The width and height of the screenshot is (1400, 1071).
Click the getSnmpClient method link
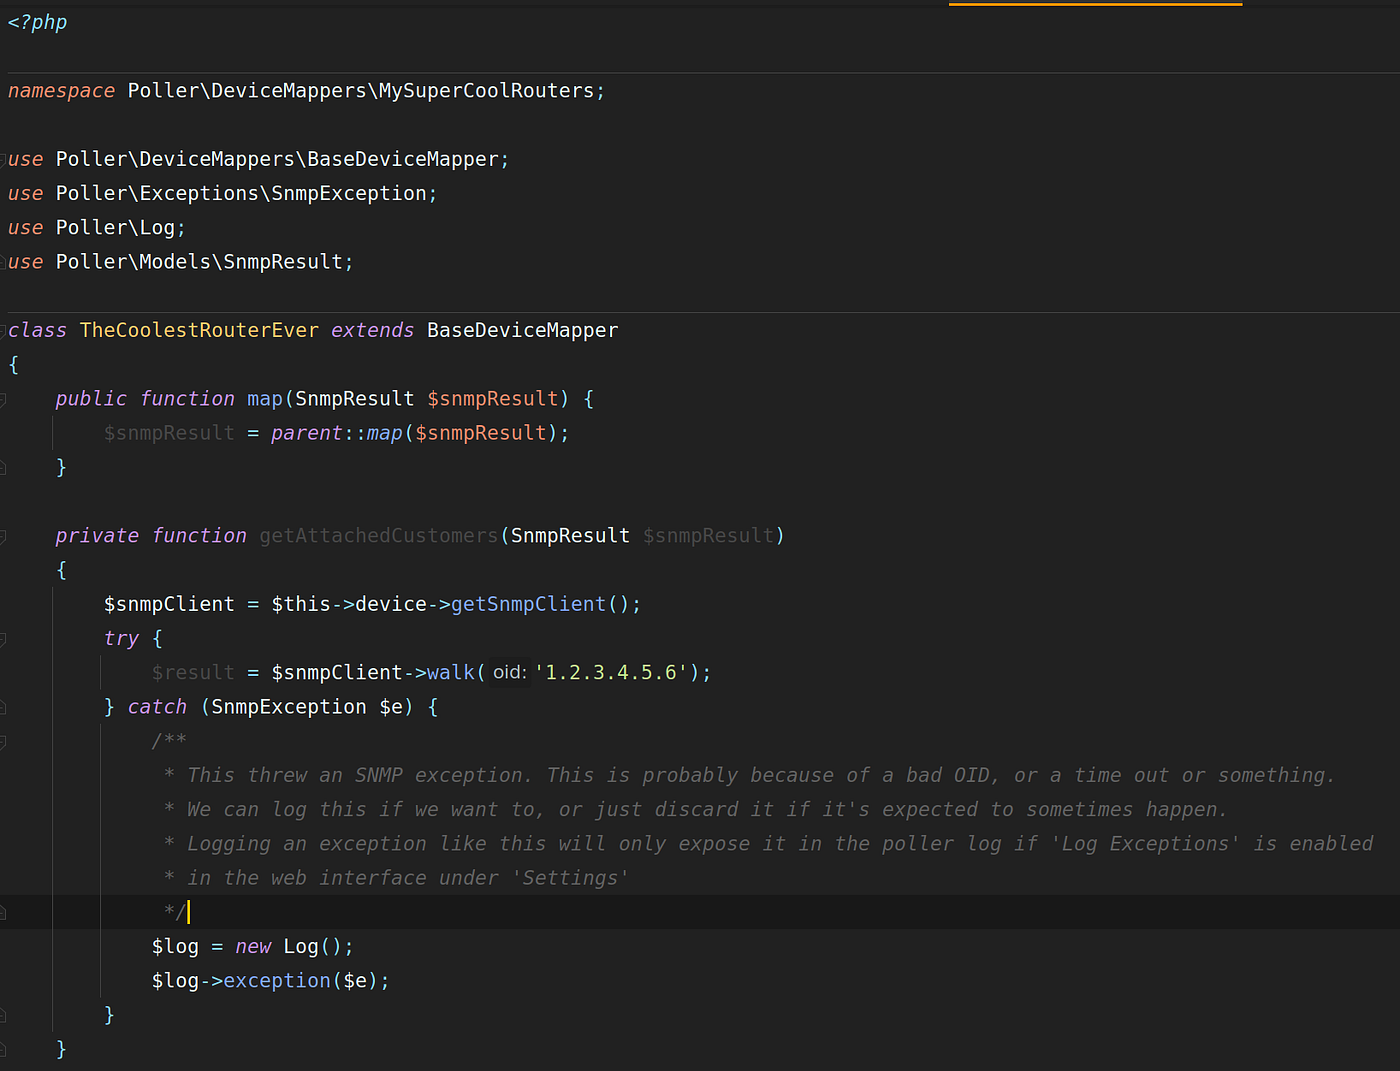[x=529, y=604]
